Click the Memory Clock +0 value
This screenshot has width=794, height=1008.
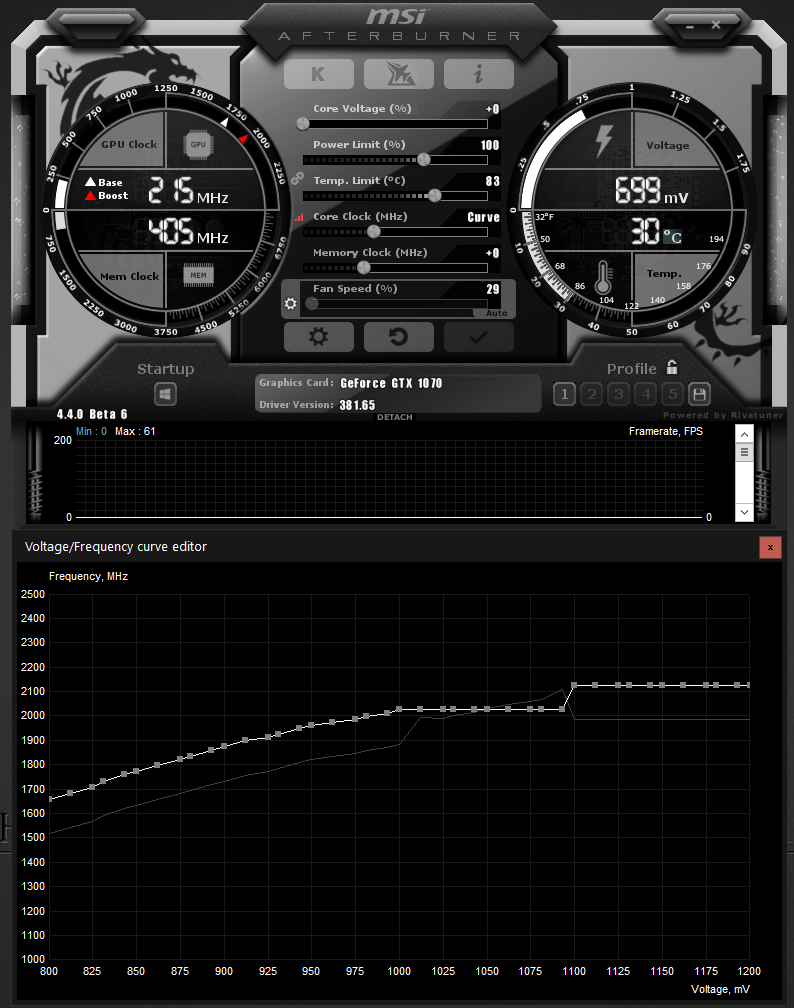click(492, 253)
